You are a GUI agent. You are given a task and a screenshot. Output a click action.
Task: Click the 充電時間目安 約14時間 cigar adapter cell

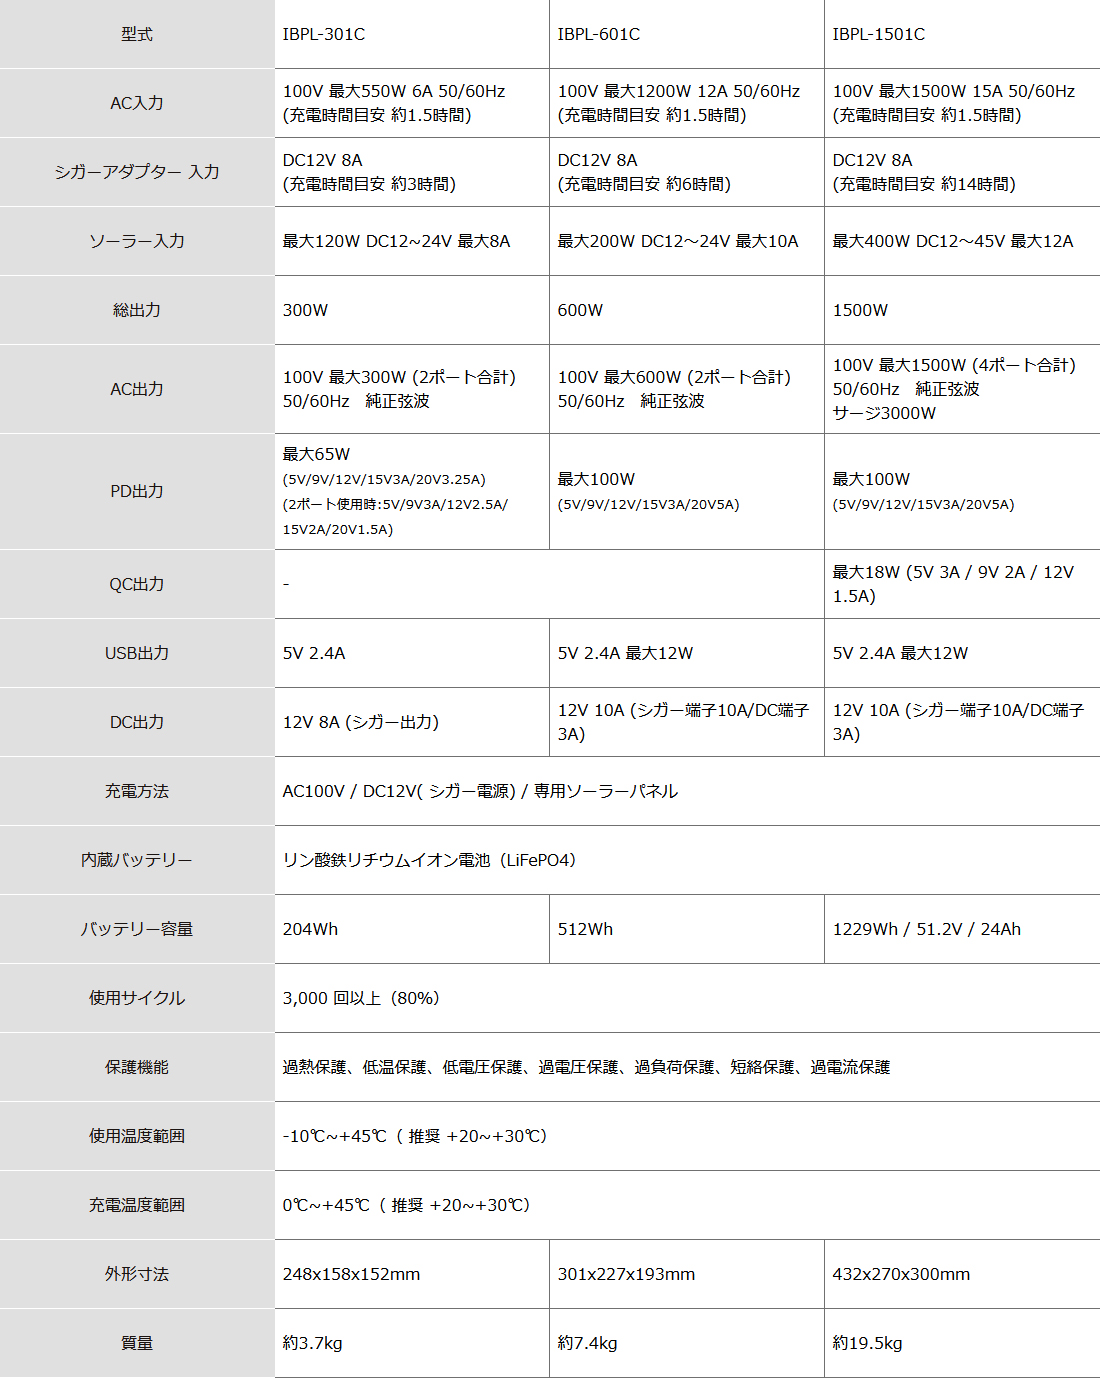962,172
